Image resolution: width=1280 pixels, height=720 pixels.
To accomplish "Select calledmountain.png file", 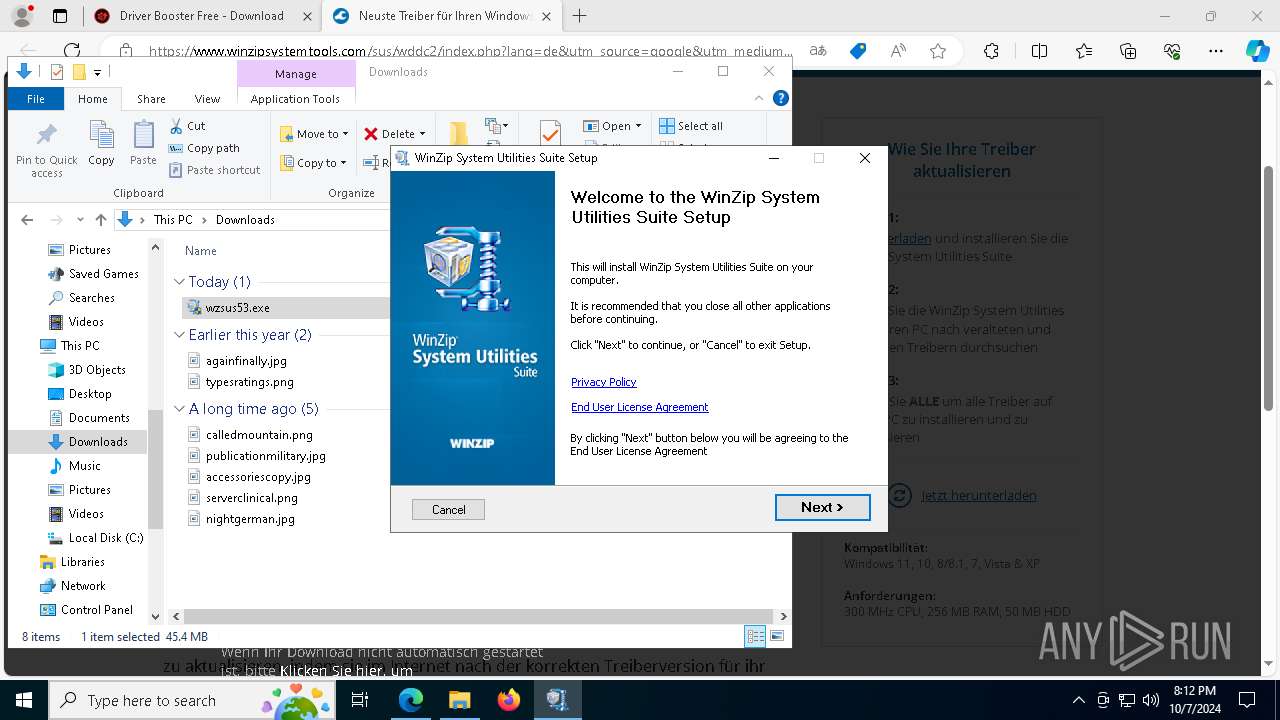I will [259, 435].
